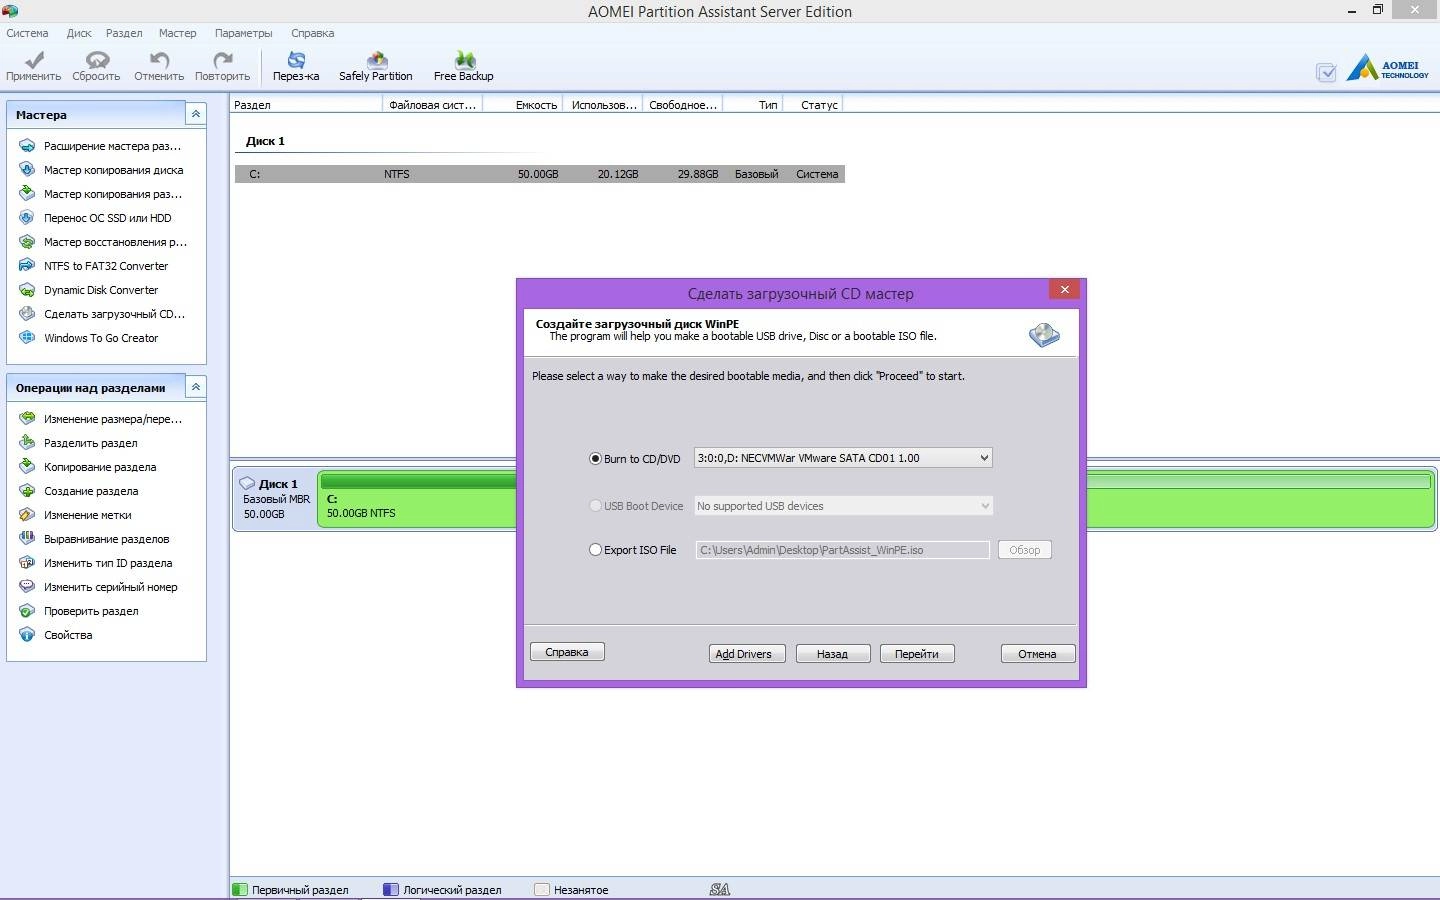Click the Незанятое legend swatch

(542, 889)
